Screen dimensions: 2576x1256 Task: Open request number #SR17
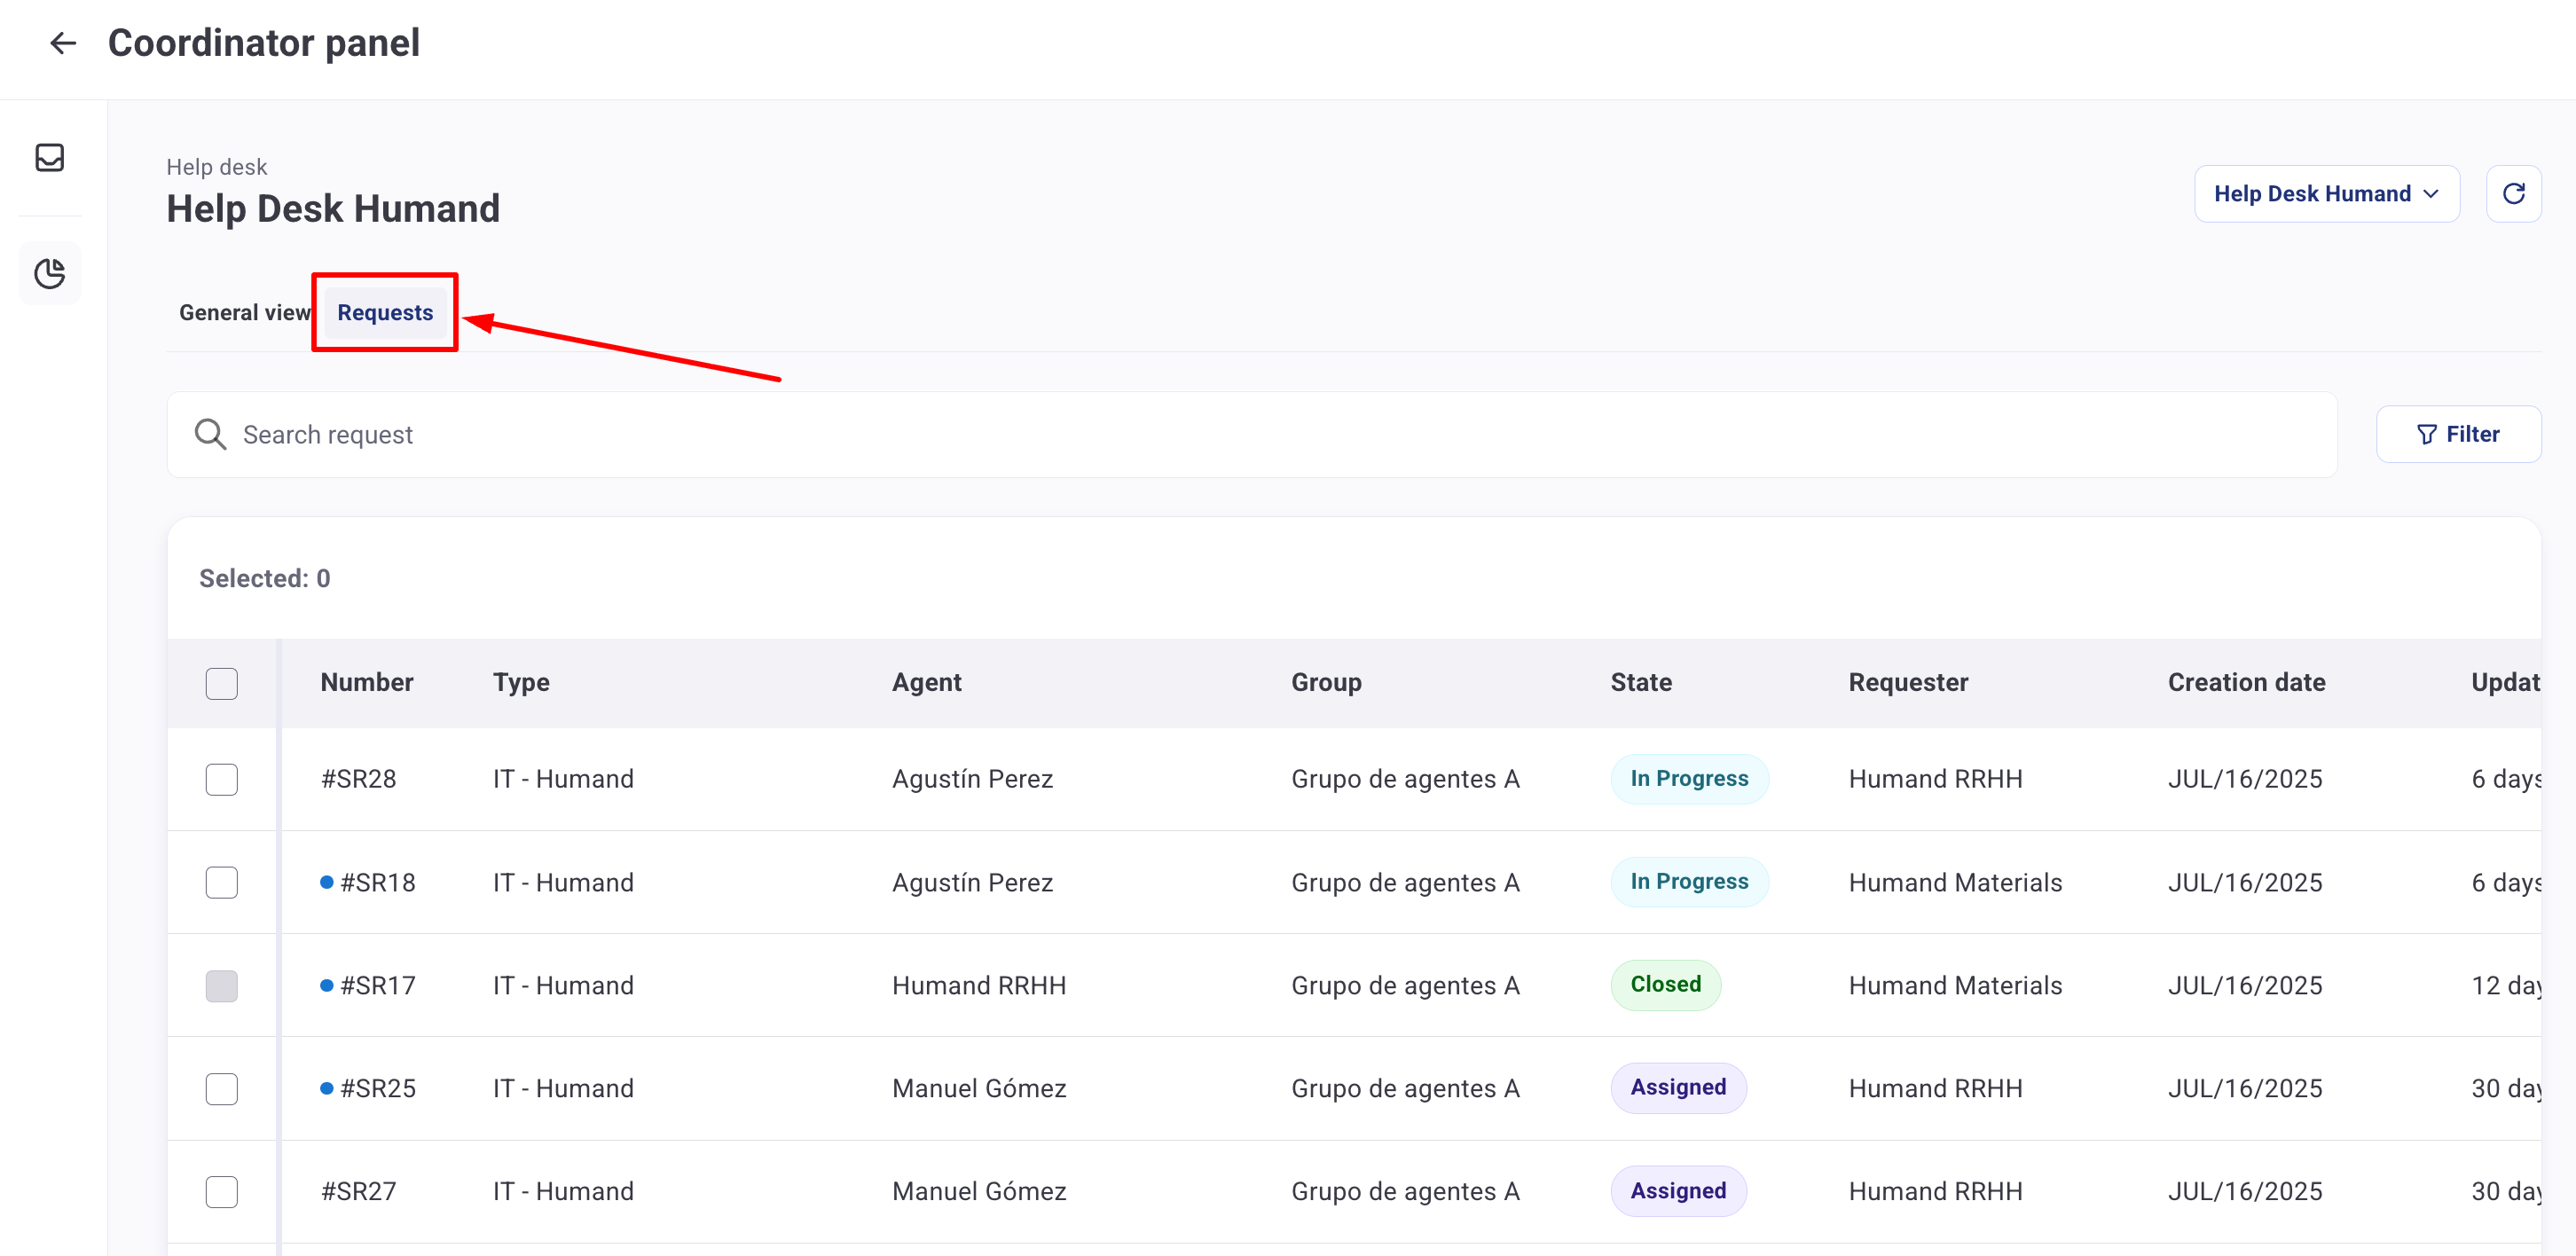point(377,985)
